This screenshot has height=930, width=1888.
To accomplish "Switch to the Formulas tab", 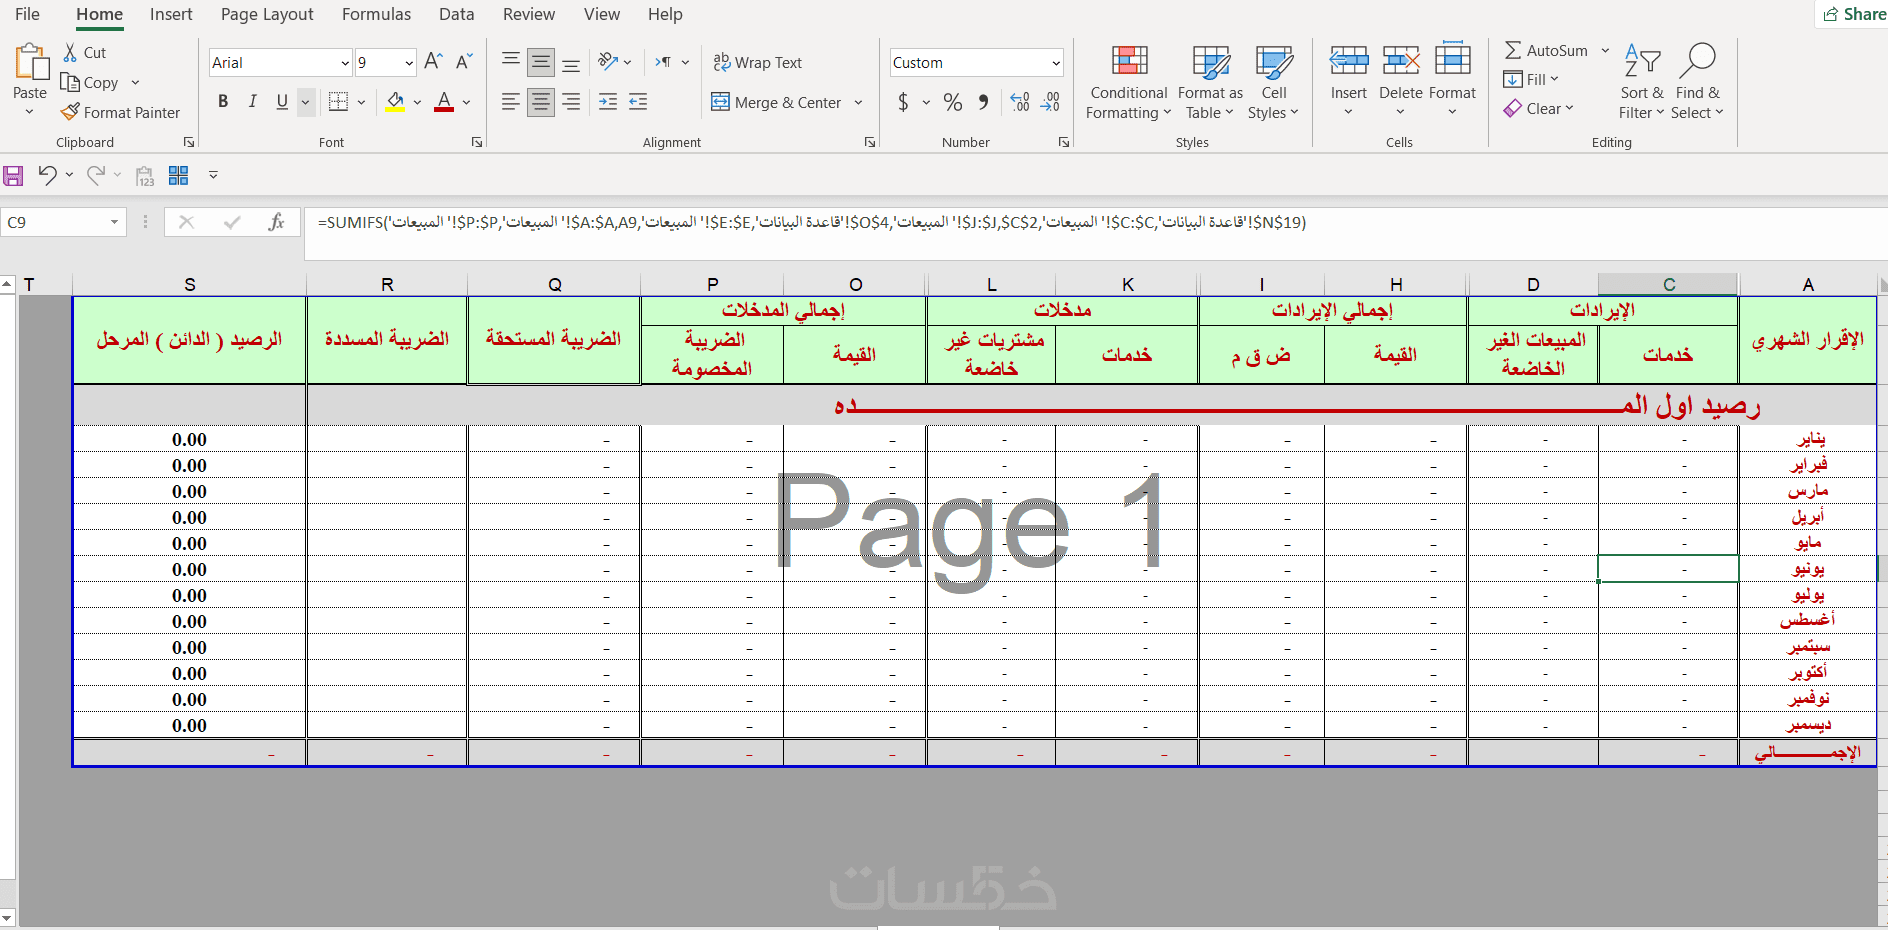I will (376, 14).
